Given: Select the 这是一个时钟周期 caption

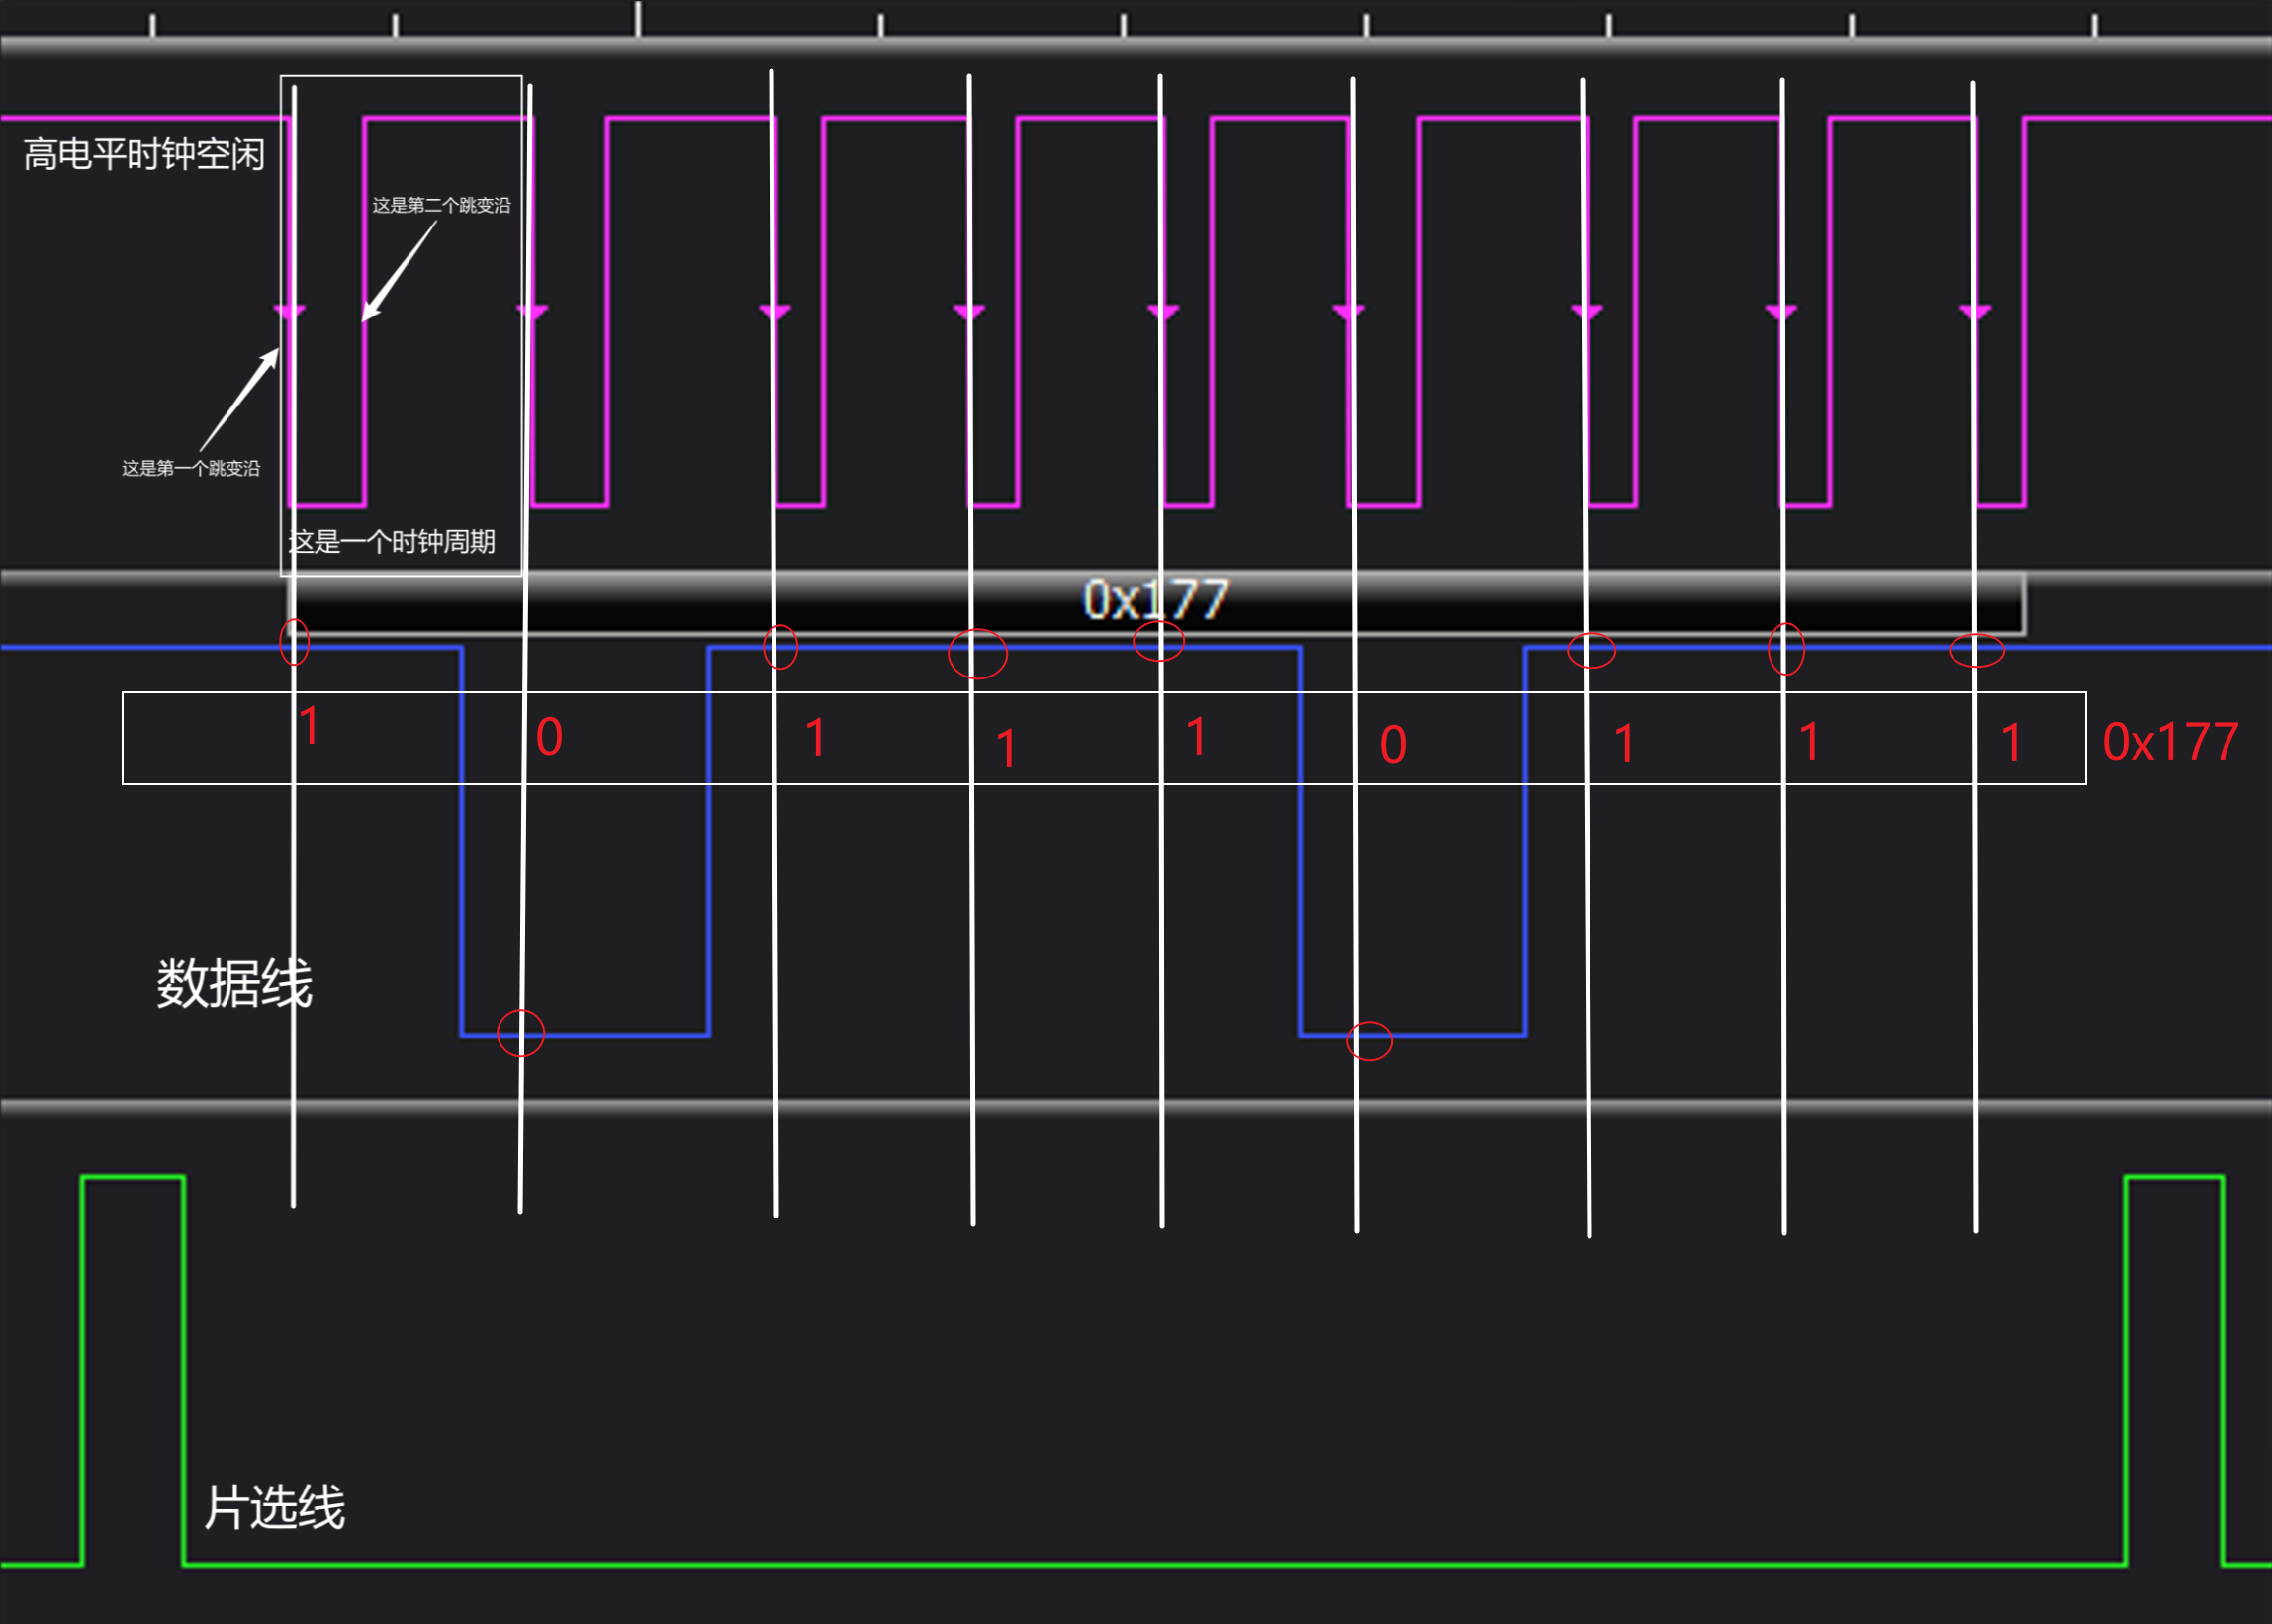Looking at the screenshot, I should [392, 542].
